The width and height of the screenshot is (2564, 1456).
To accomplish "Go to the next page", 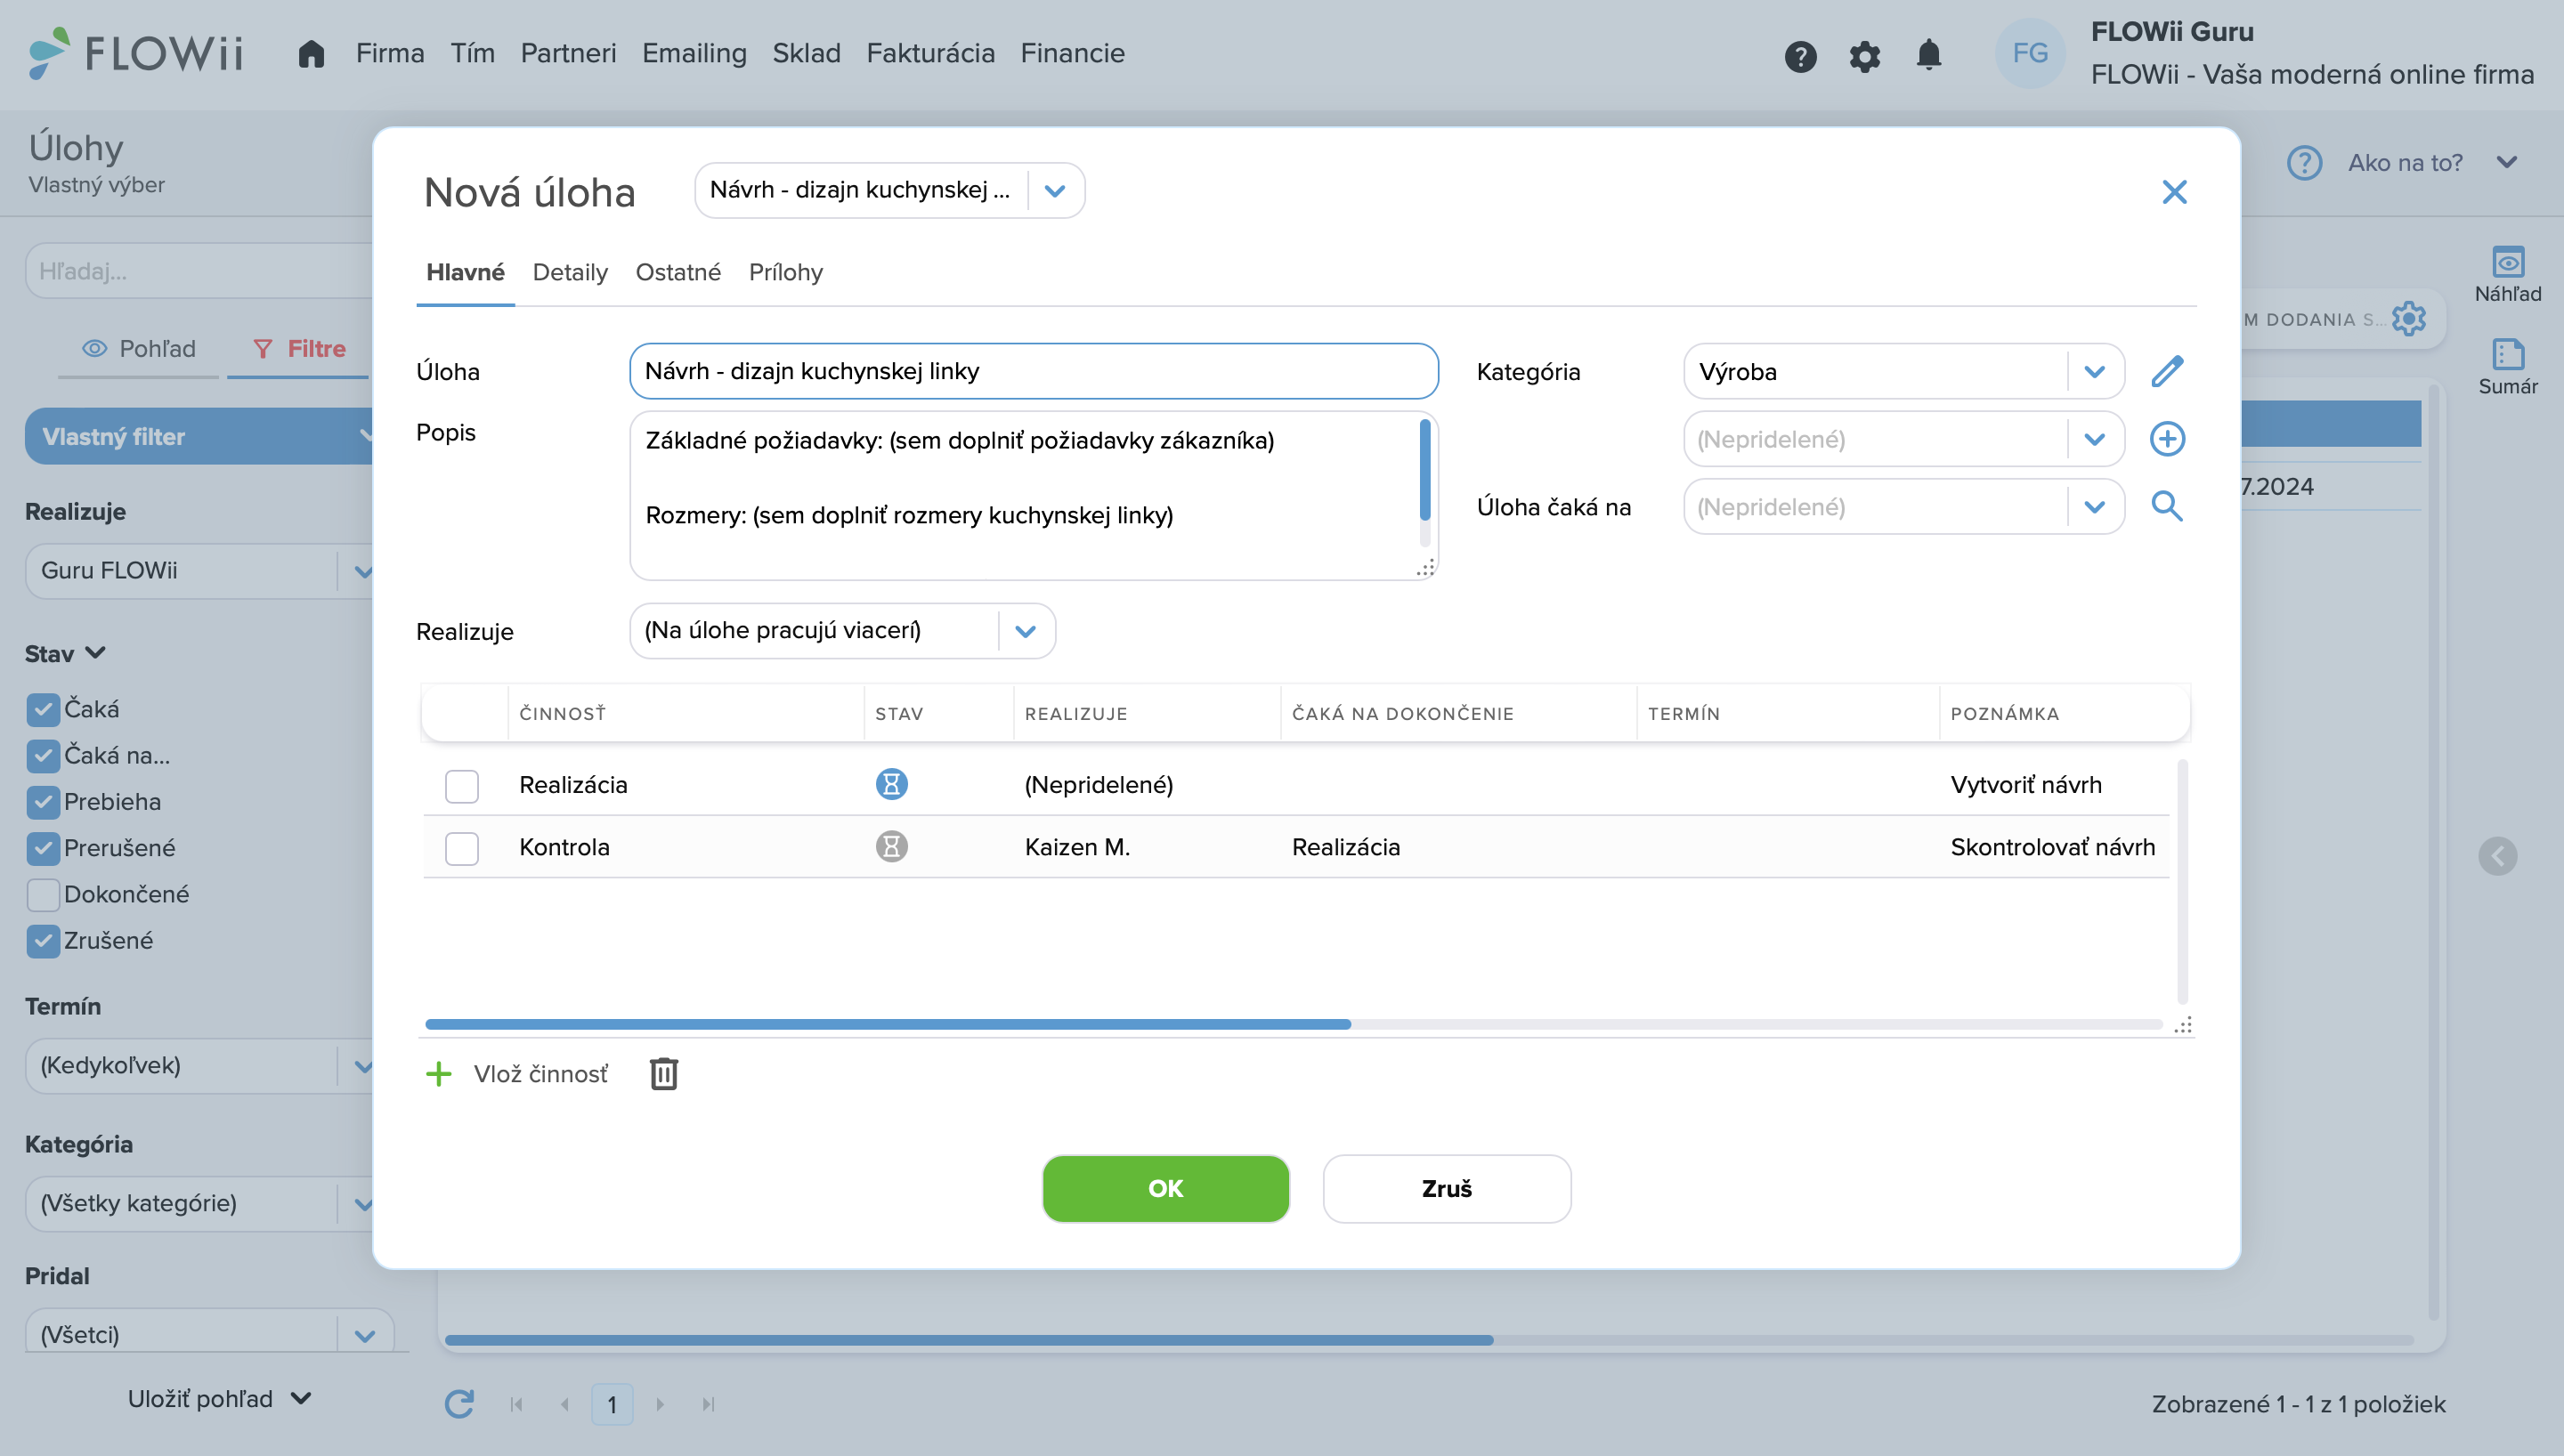I will coord(660,1404).
